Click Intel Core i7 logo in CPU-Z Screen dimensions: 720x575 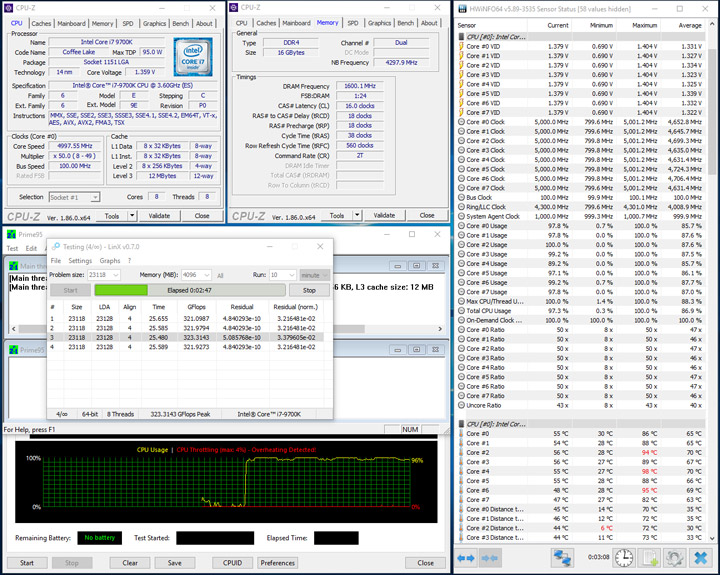pos(192,56)
